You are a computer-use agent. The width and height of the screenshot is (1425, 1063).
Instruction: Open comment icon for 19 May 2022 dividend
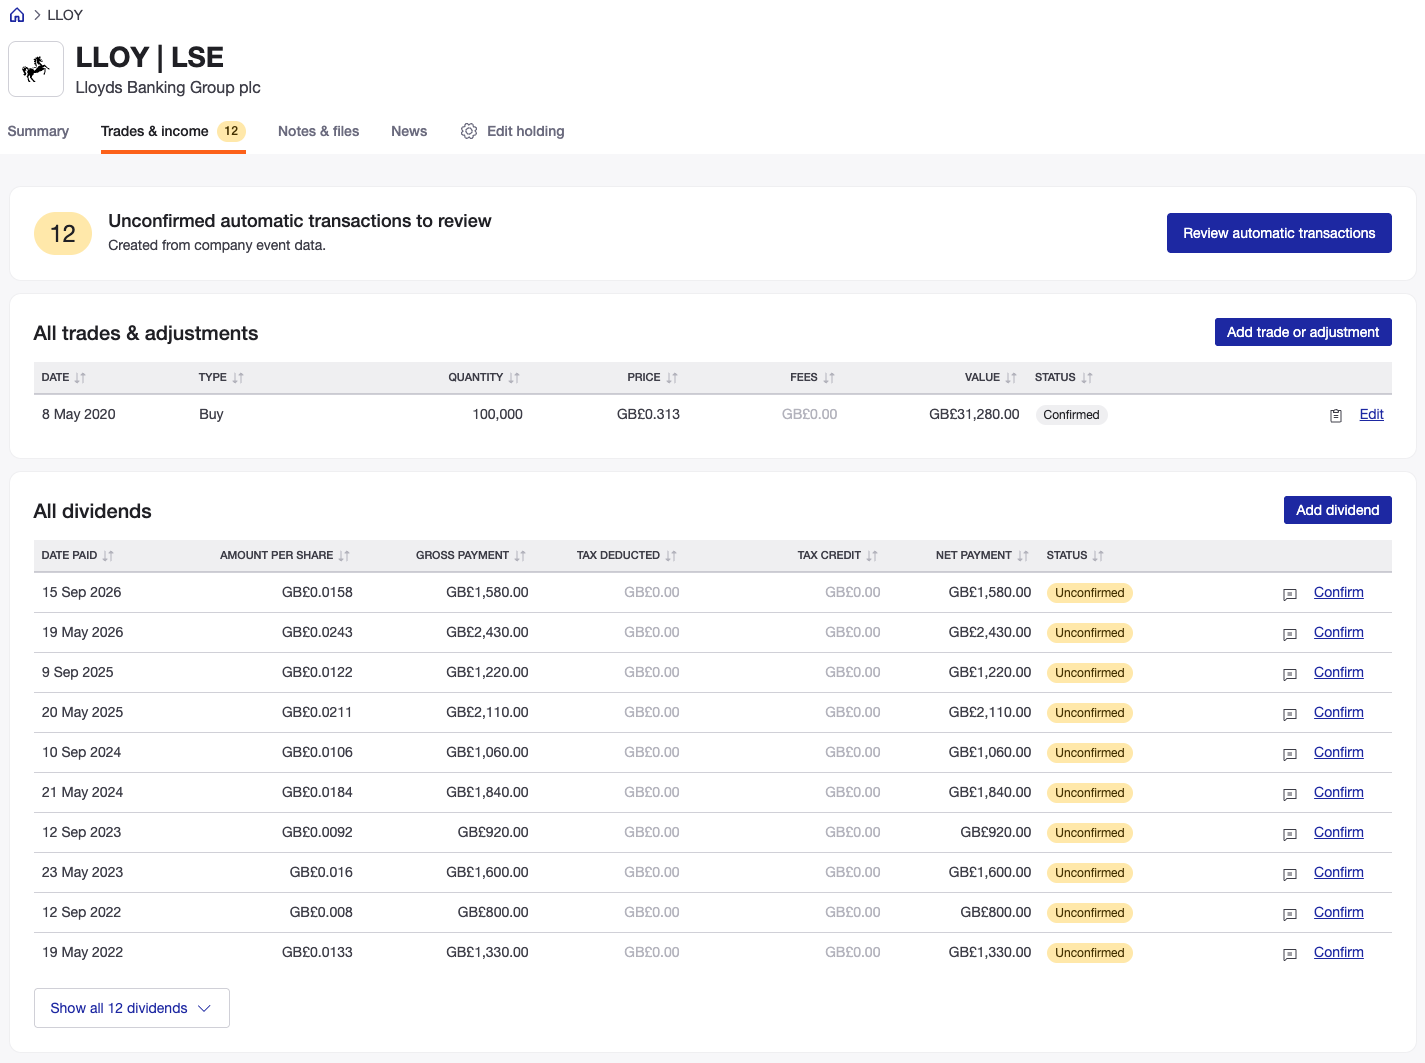pos(1290,954)
